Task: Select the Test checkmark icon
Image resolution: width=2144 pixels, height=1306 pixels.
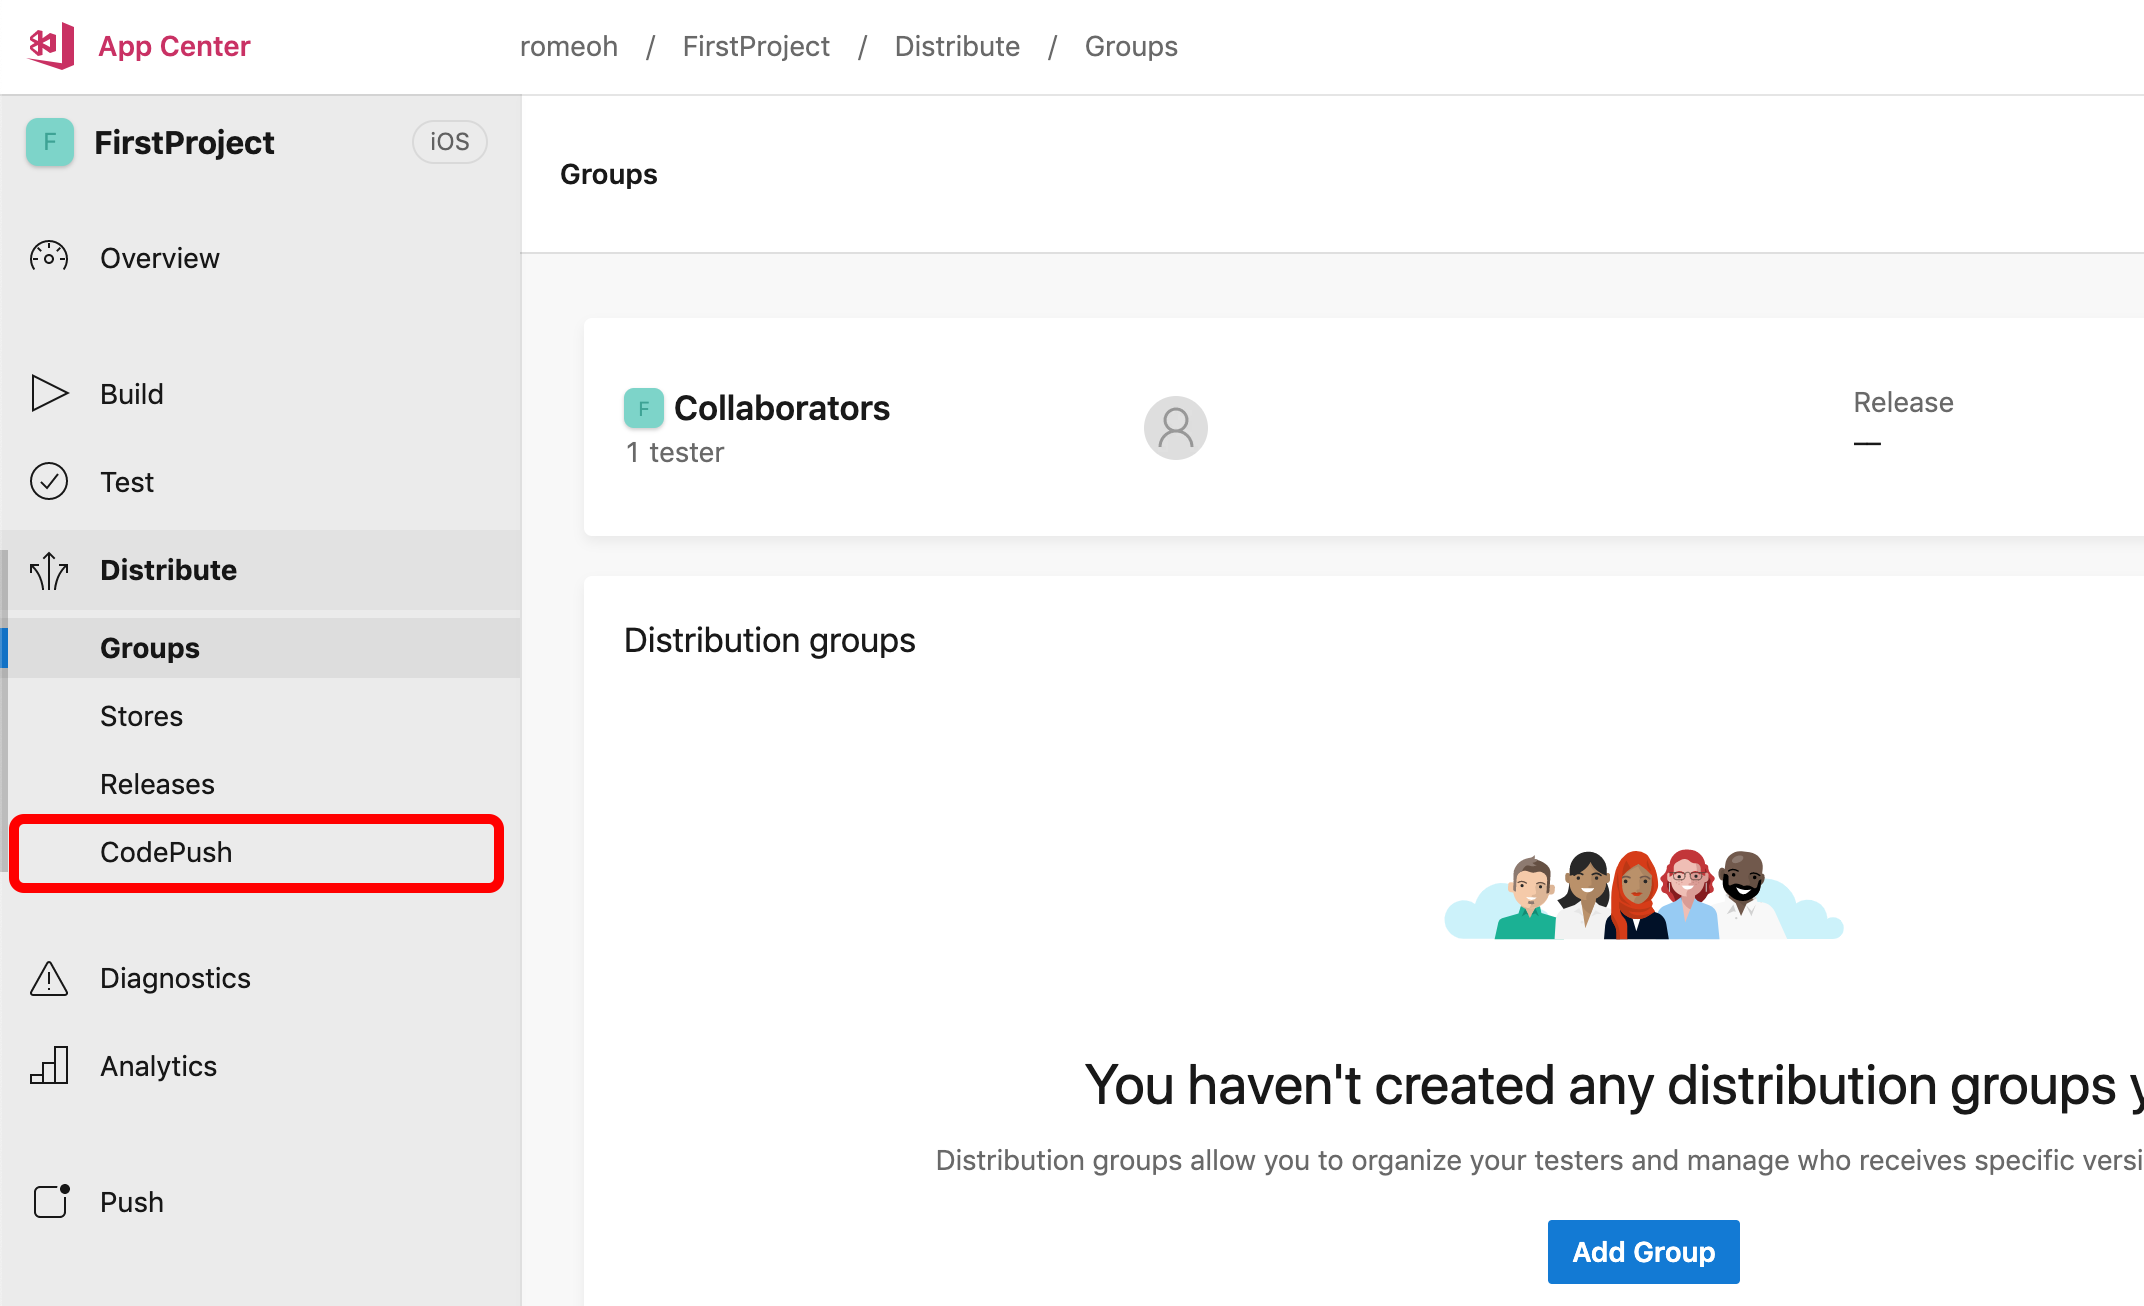Action: tap(49, 482)
